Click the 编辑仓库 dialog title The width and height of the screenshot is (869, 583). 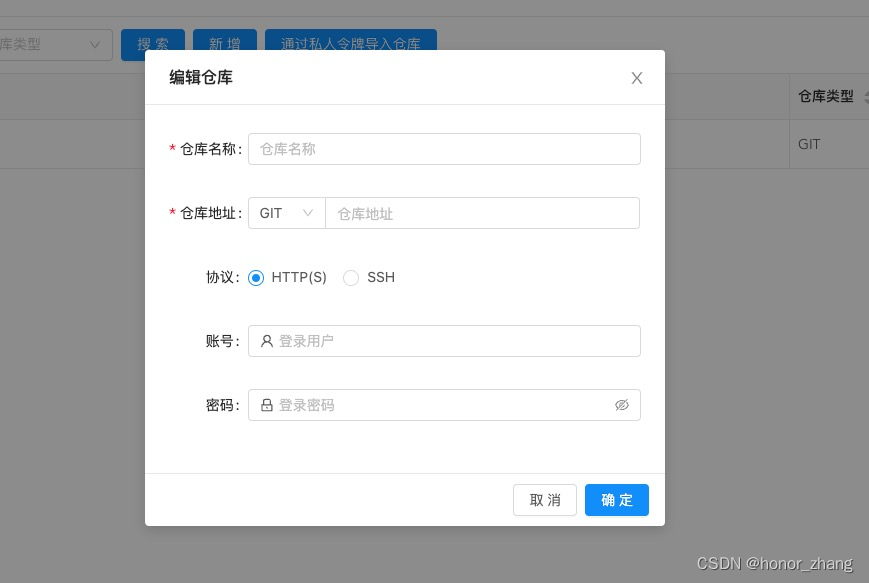tap(201, 78)
